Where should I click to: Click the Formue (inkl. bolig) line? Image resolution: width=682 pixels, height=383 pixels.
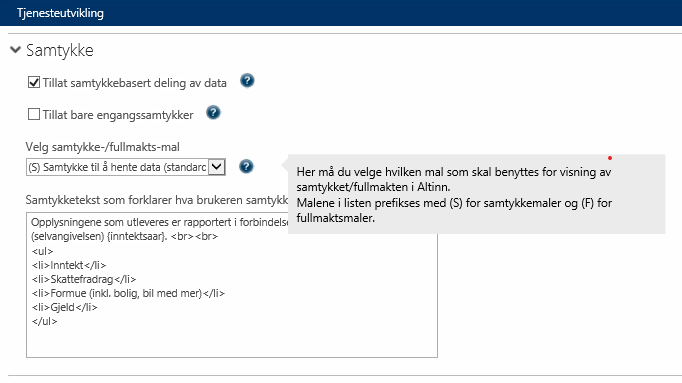tap(128, 293)
